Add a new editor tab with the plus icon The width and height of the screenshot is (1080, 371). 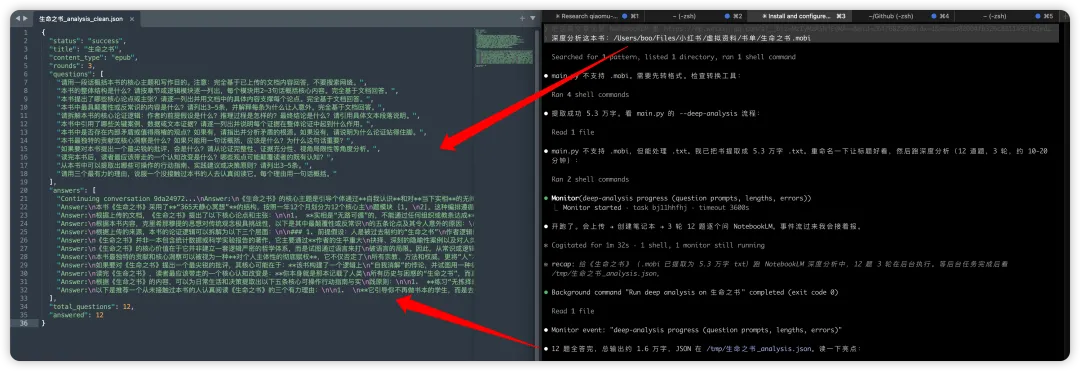(522, 19)
